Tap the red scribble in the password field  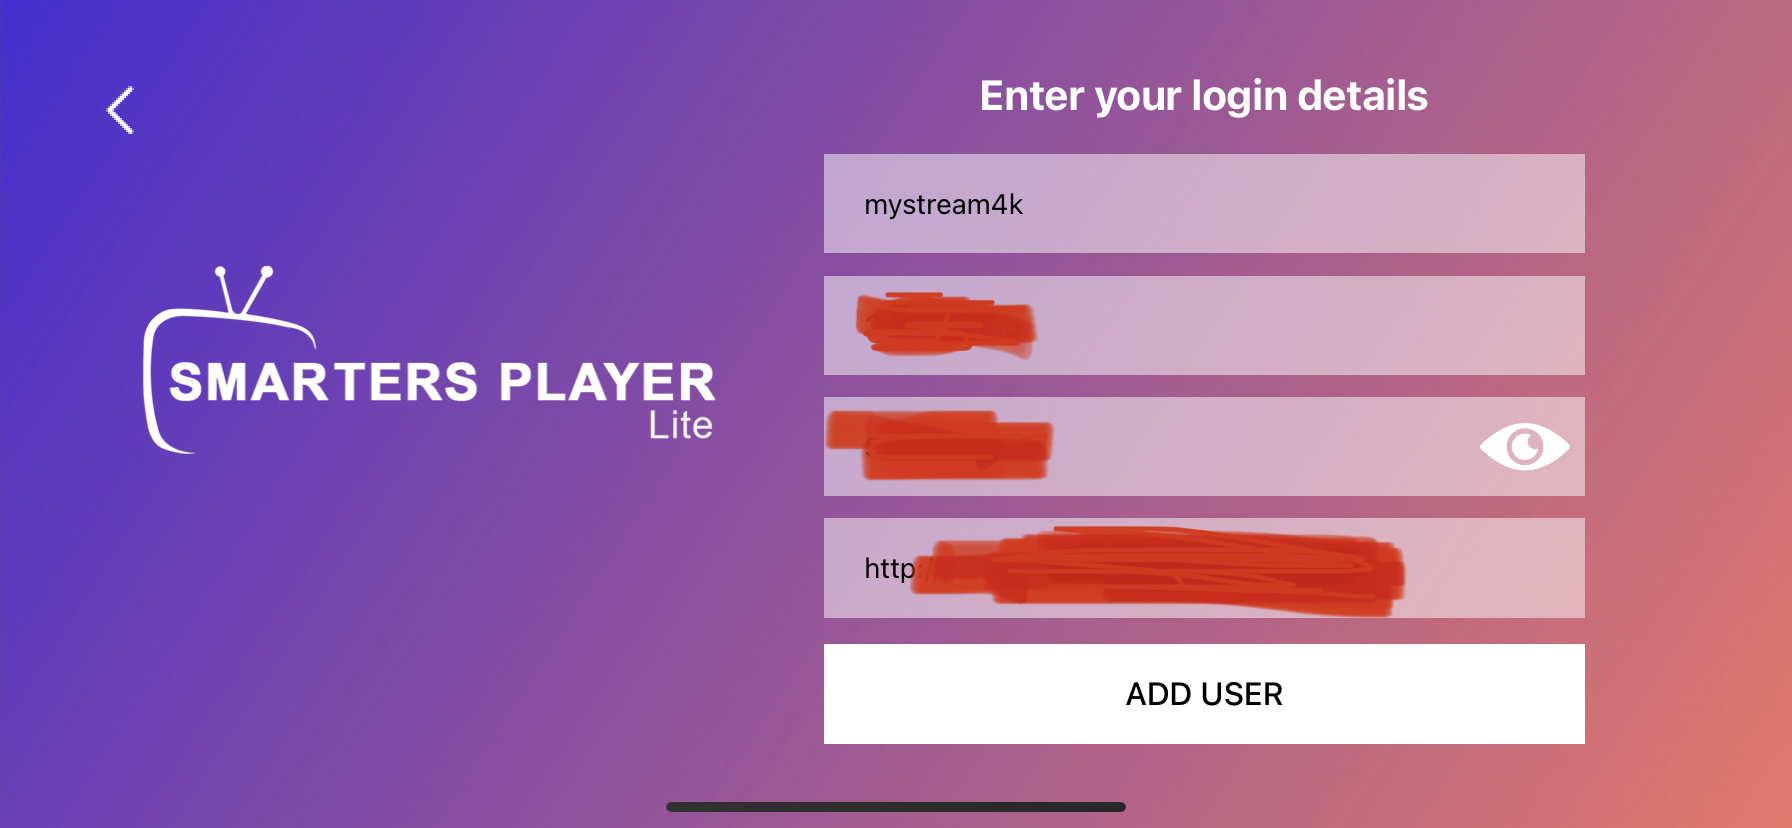tap(940, 445)
